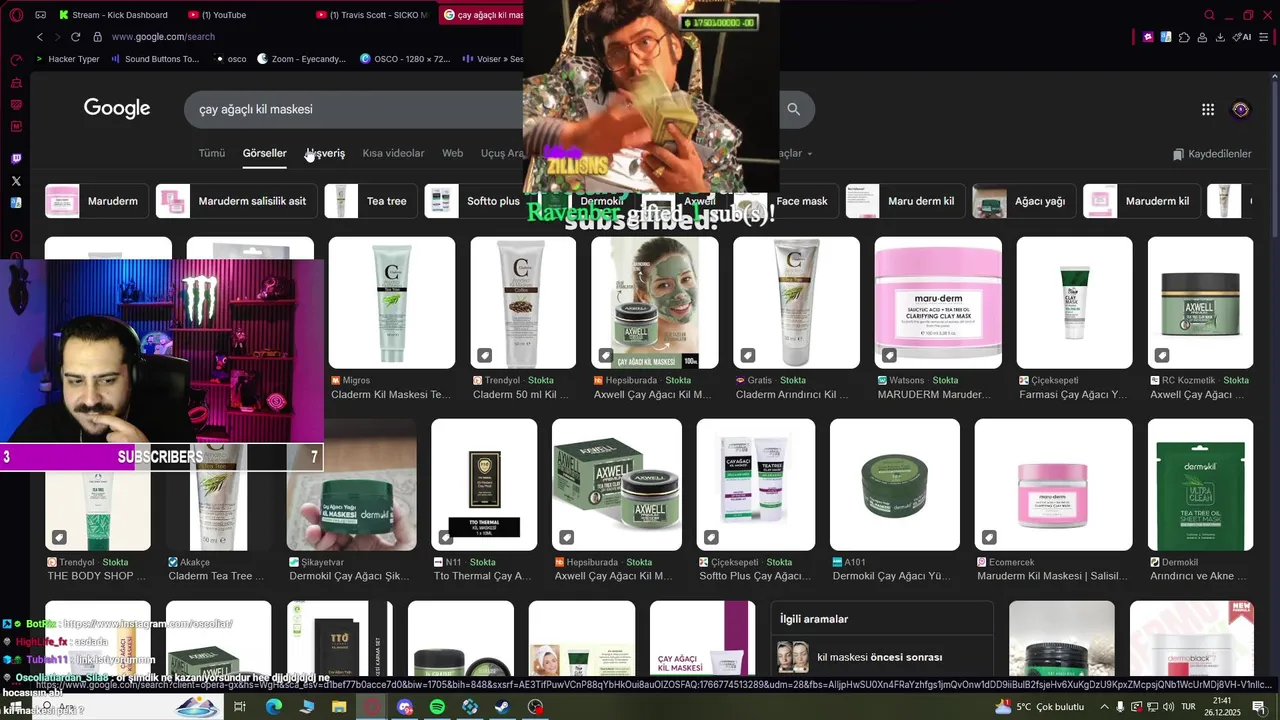The height and width of the screenshot is (720, 1280).
Task: Select the Web search tab
Action: click(x=453, y=153)
